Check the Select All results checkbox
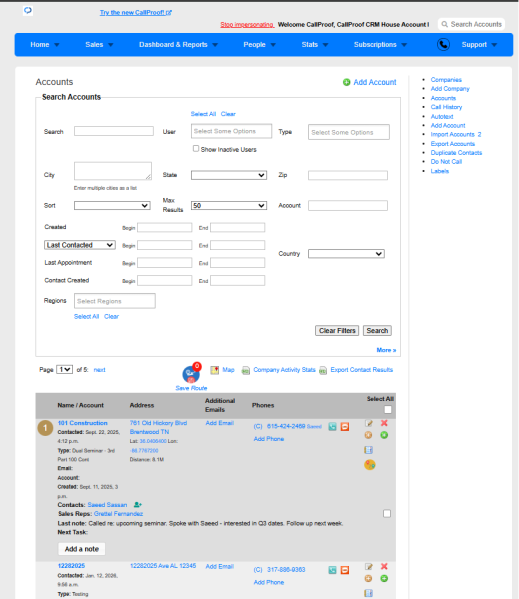 pos(388,410)
